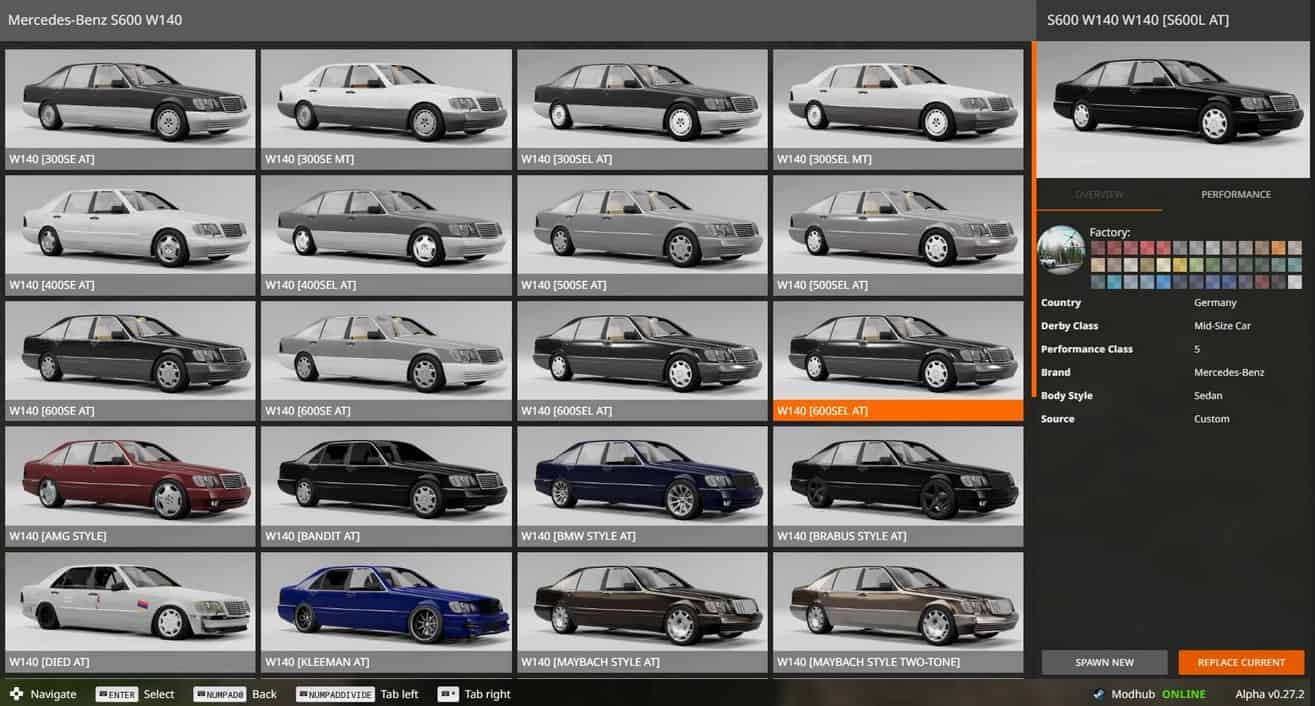The width and height of the screenshot is (1315, 706).
Task: Click the Navigate d-pad icon
Action: 16,694
